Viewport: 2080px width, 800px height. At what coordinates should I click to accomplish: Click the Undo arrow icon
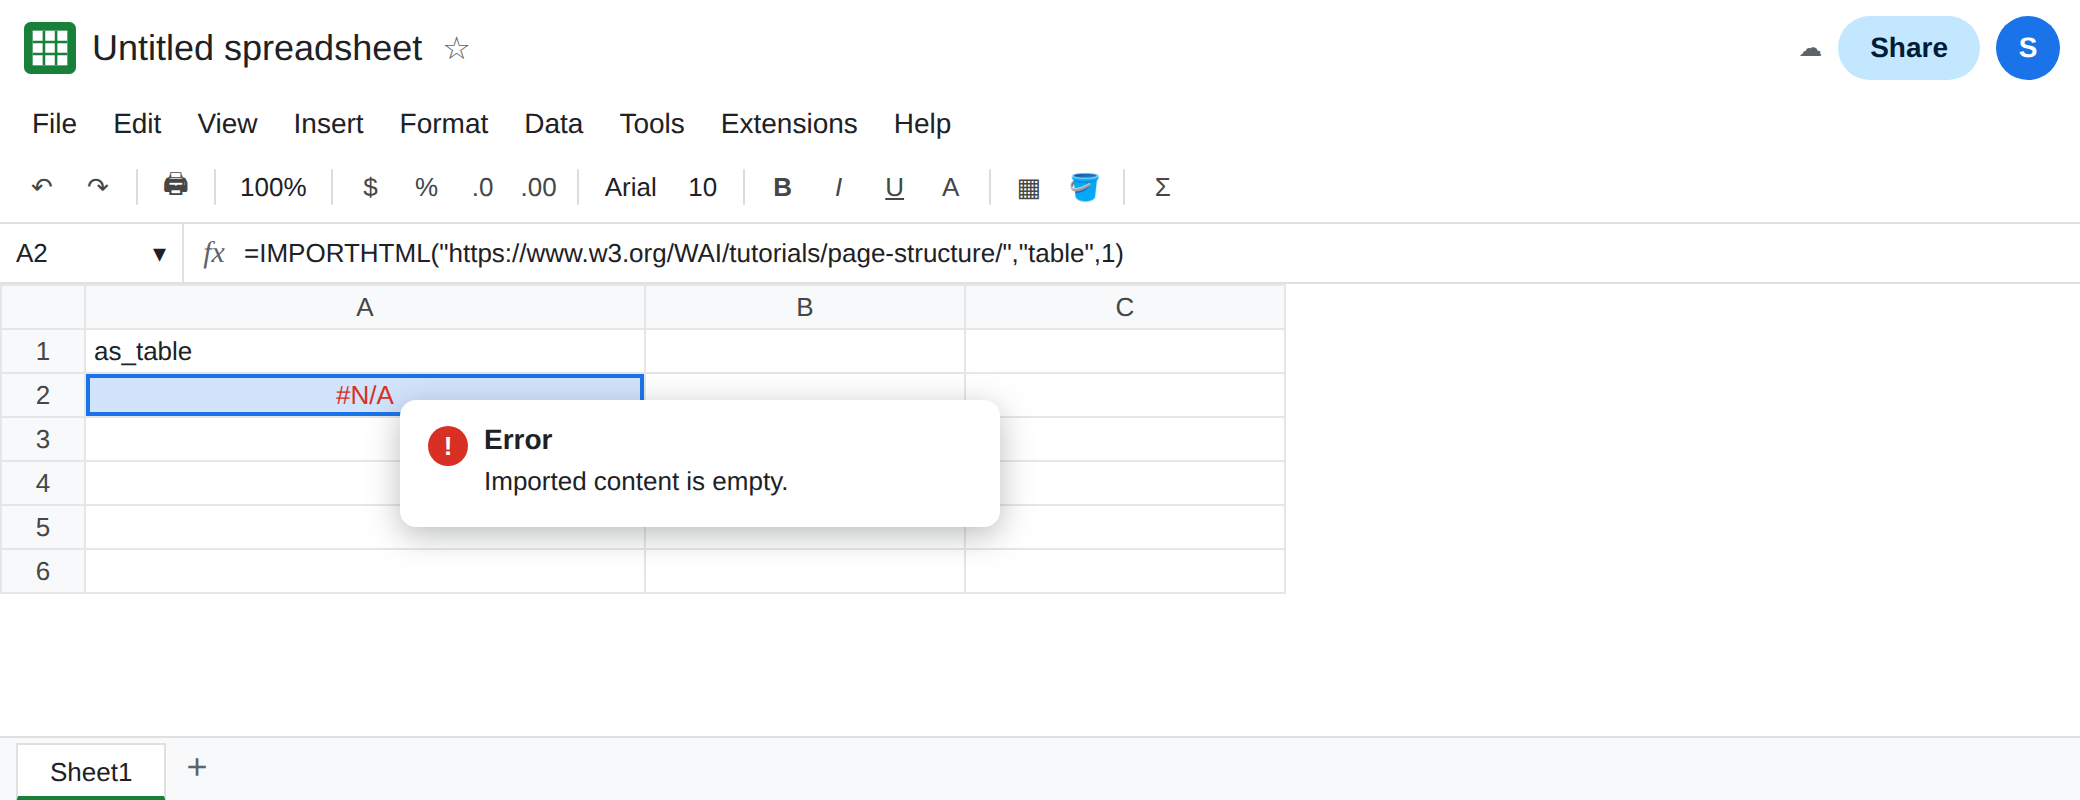pyautogui.click(x=42, y=187)
